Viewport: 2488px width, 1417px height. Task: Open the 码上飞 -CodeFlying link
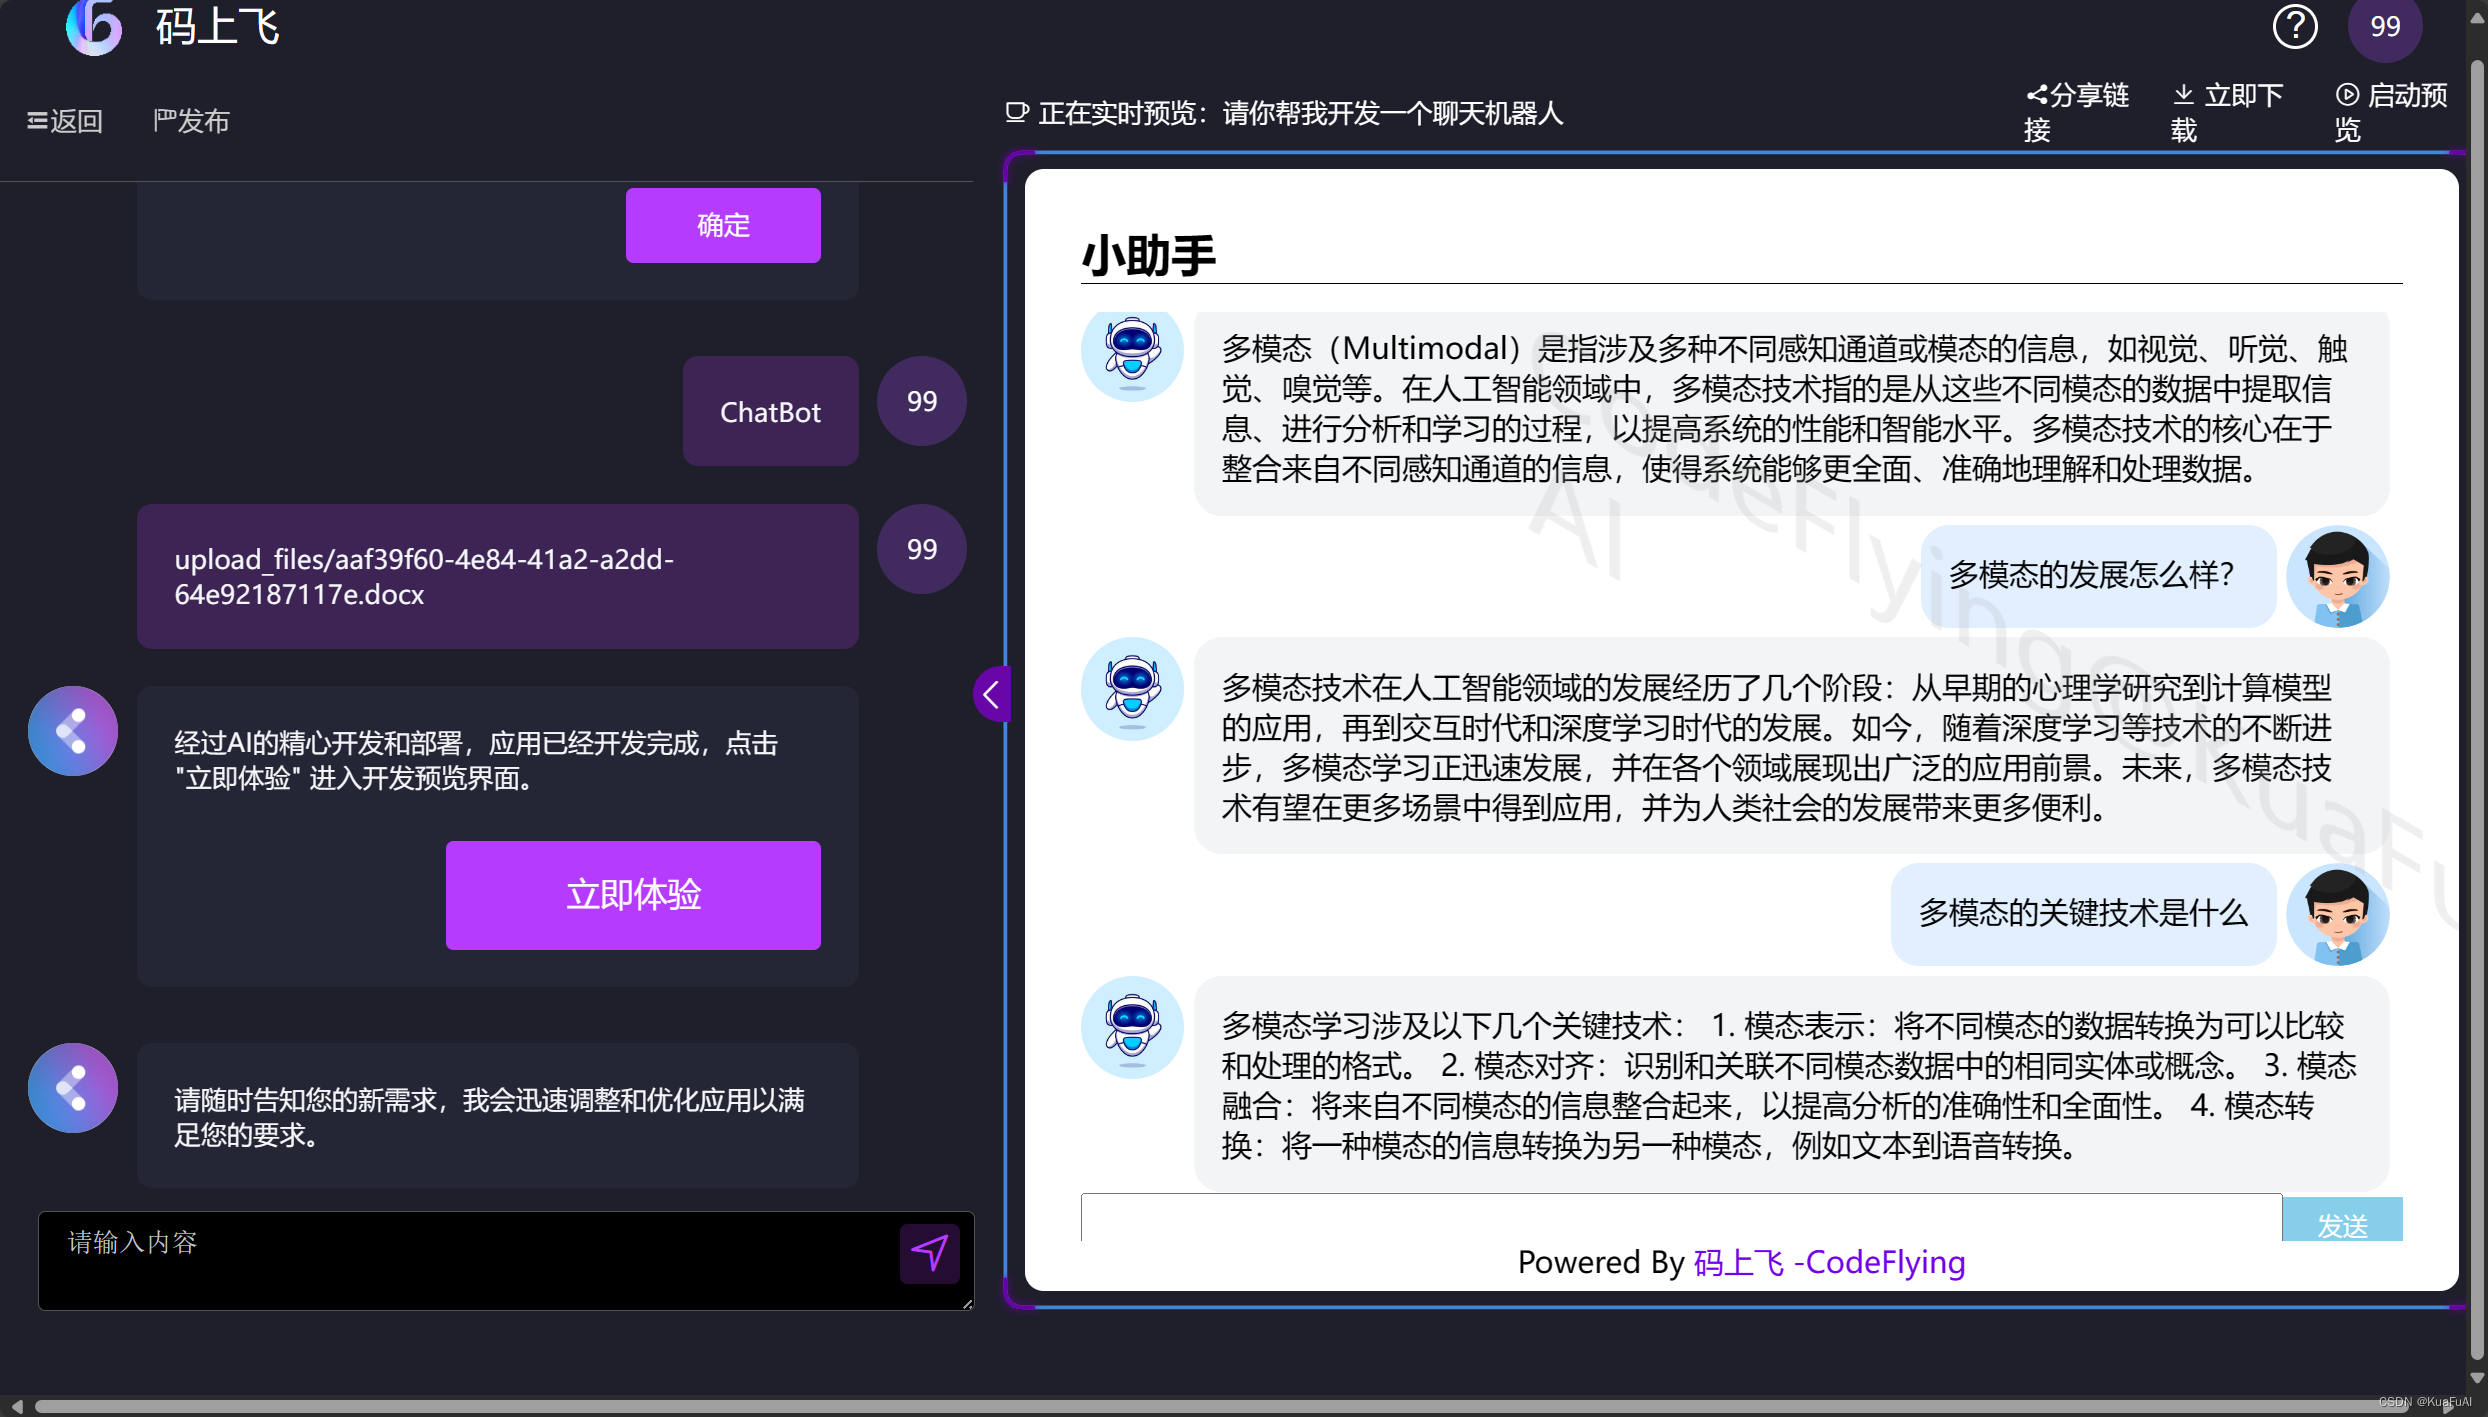[x=1829, y=1262]
